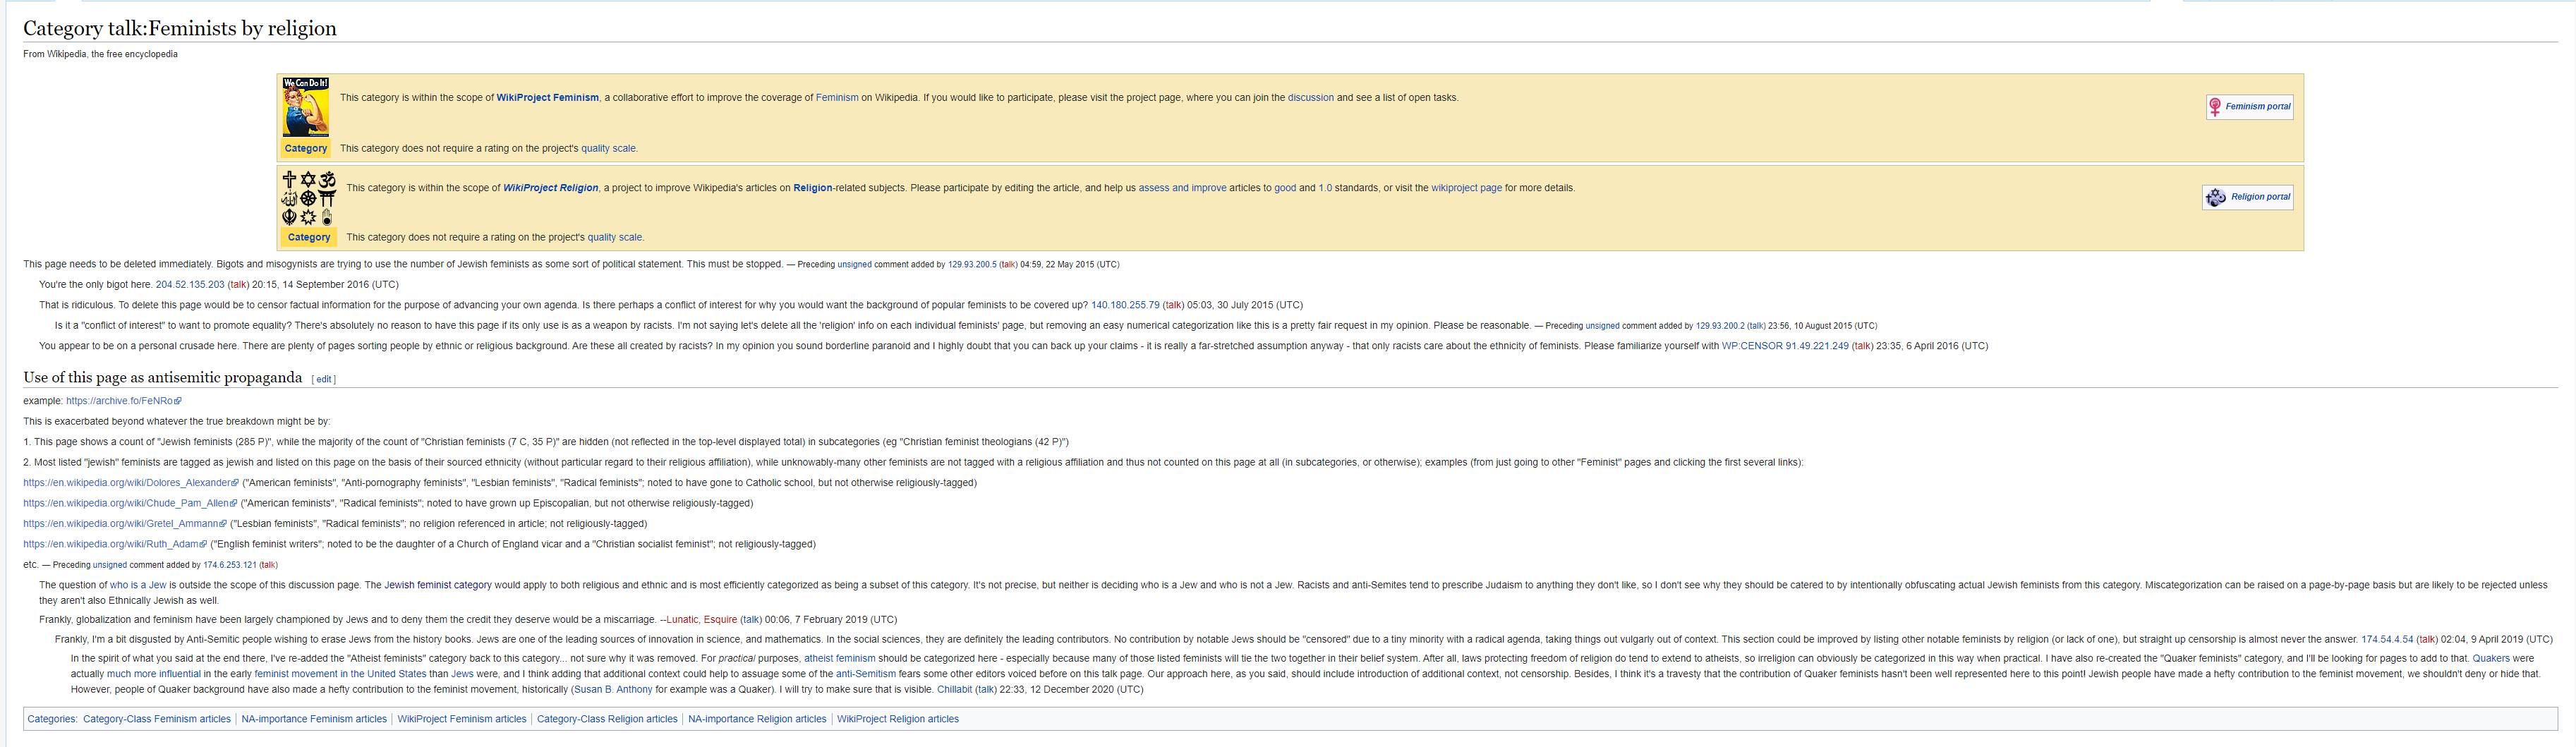
Task: Open the IP user 204.52.135.203 link
Action: (x=190, y=285)
